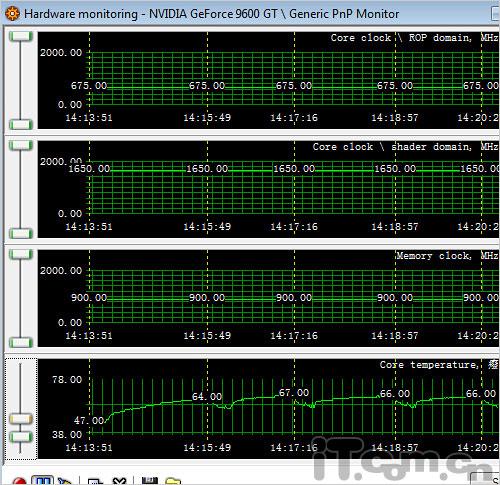The image size is (500, 485).
Task: Click 900.00 value at 14:17:16 in Memory graph
Action: pyautogui.click(x=294, y=298)
